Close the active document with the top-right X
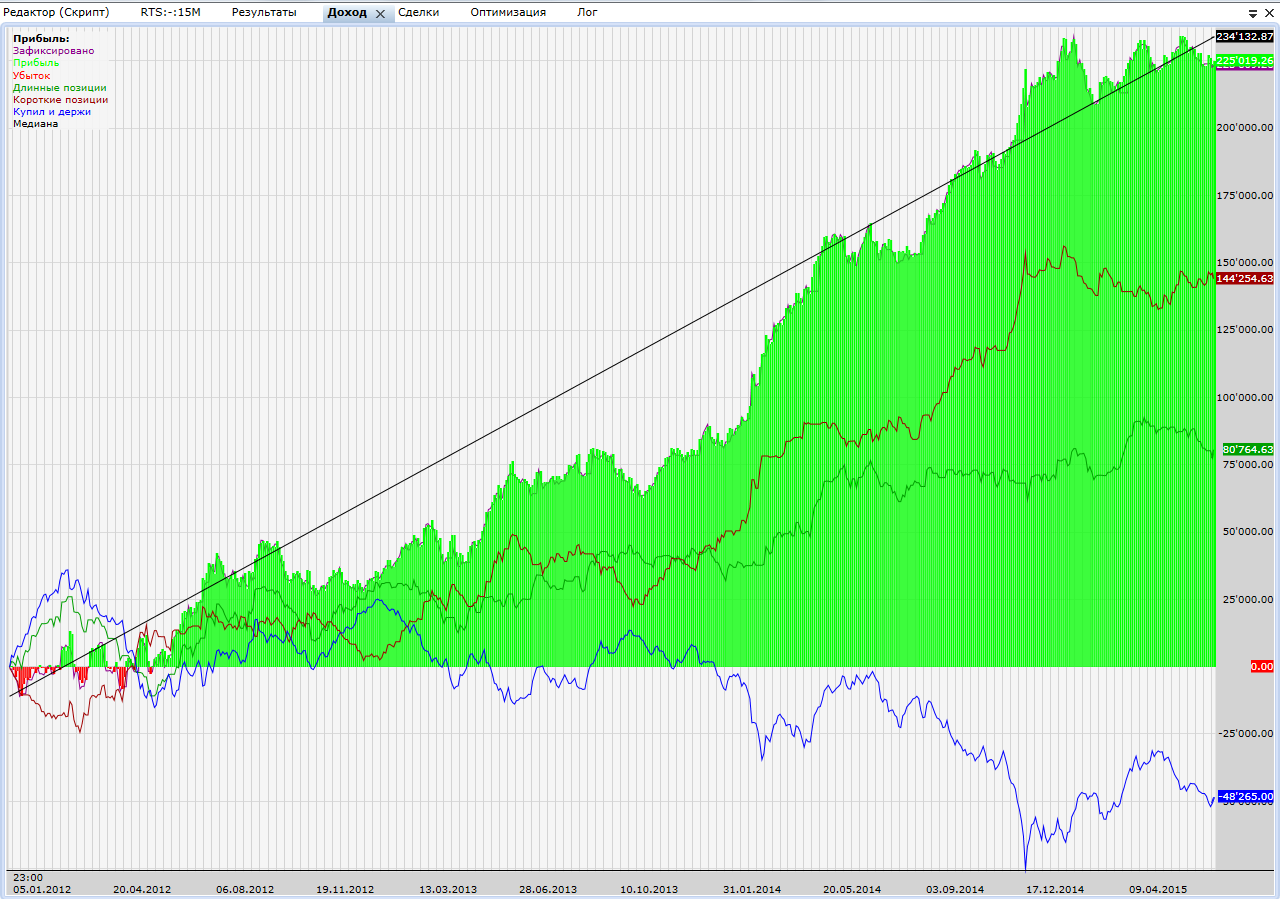The height and width of the screenshot is (899, 1280). pos(1270,14)
